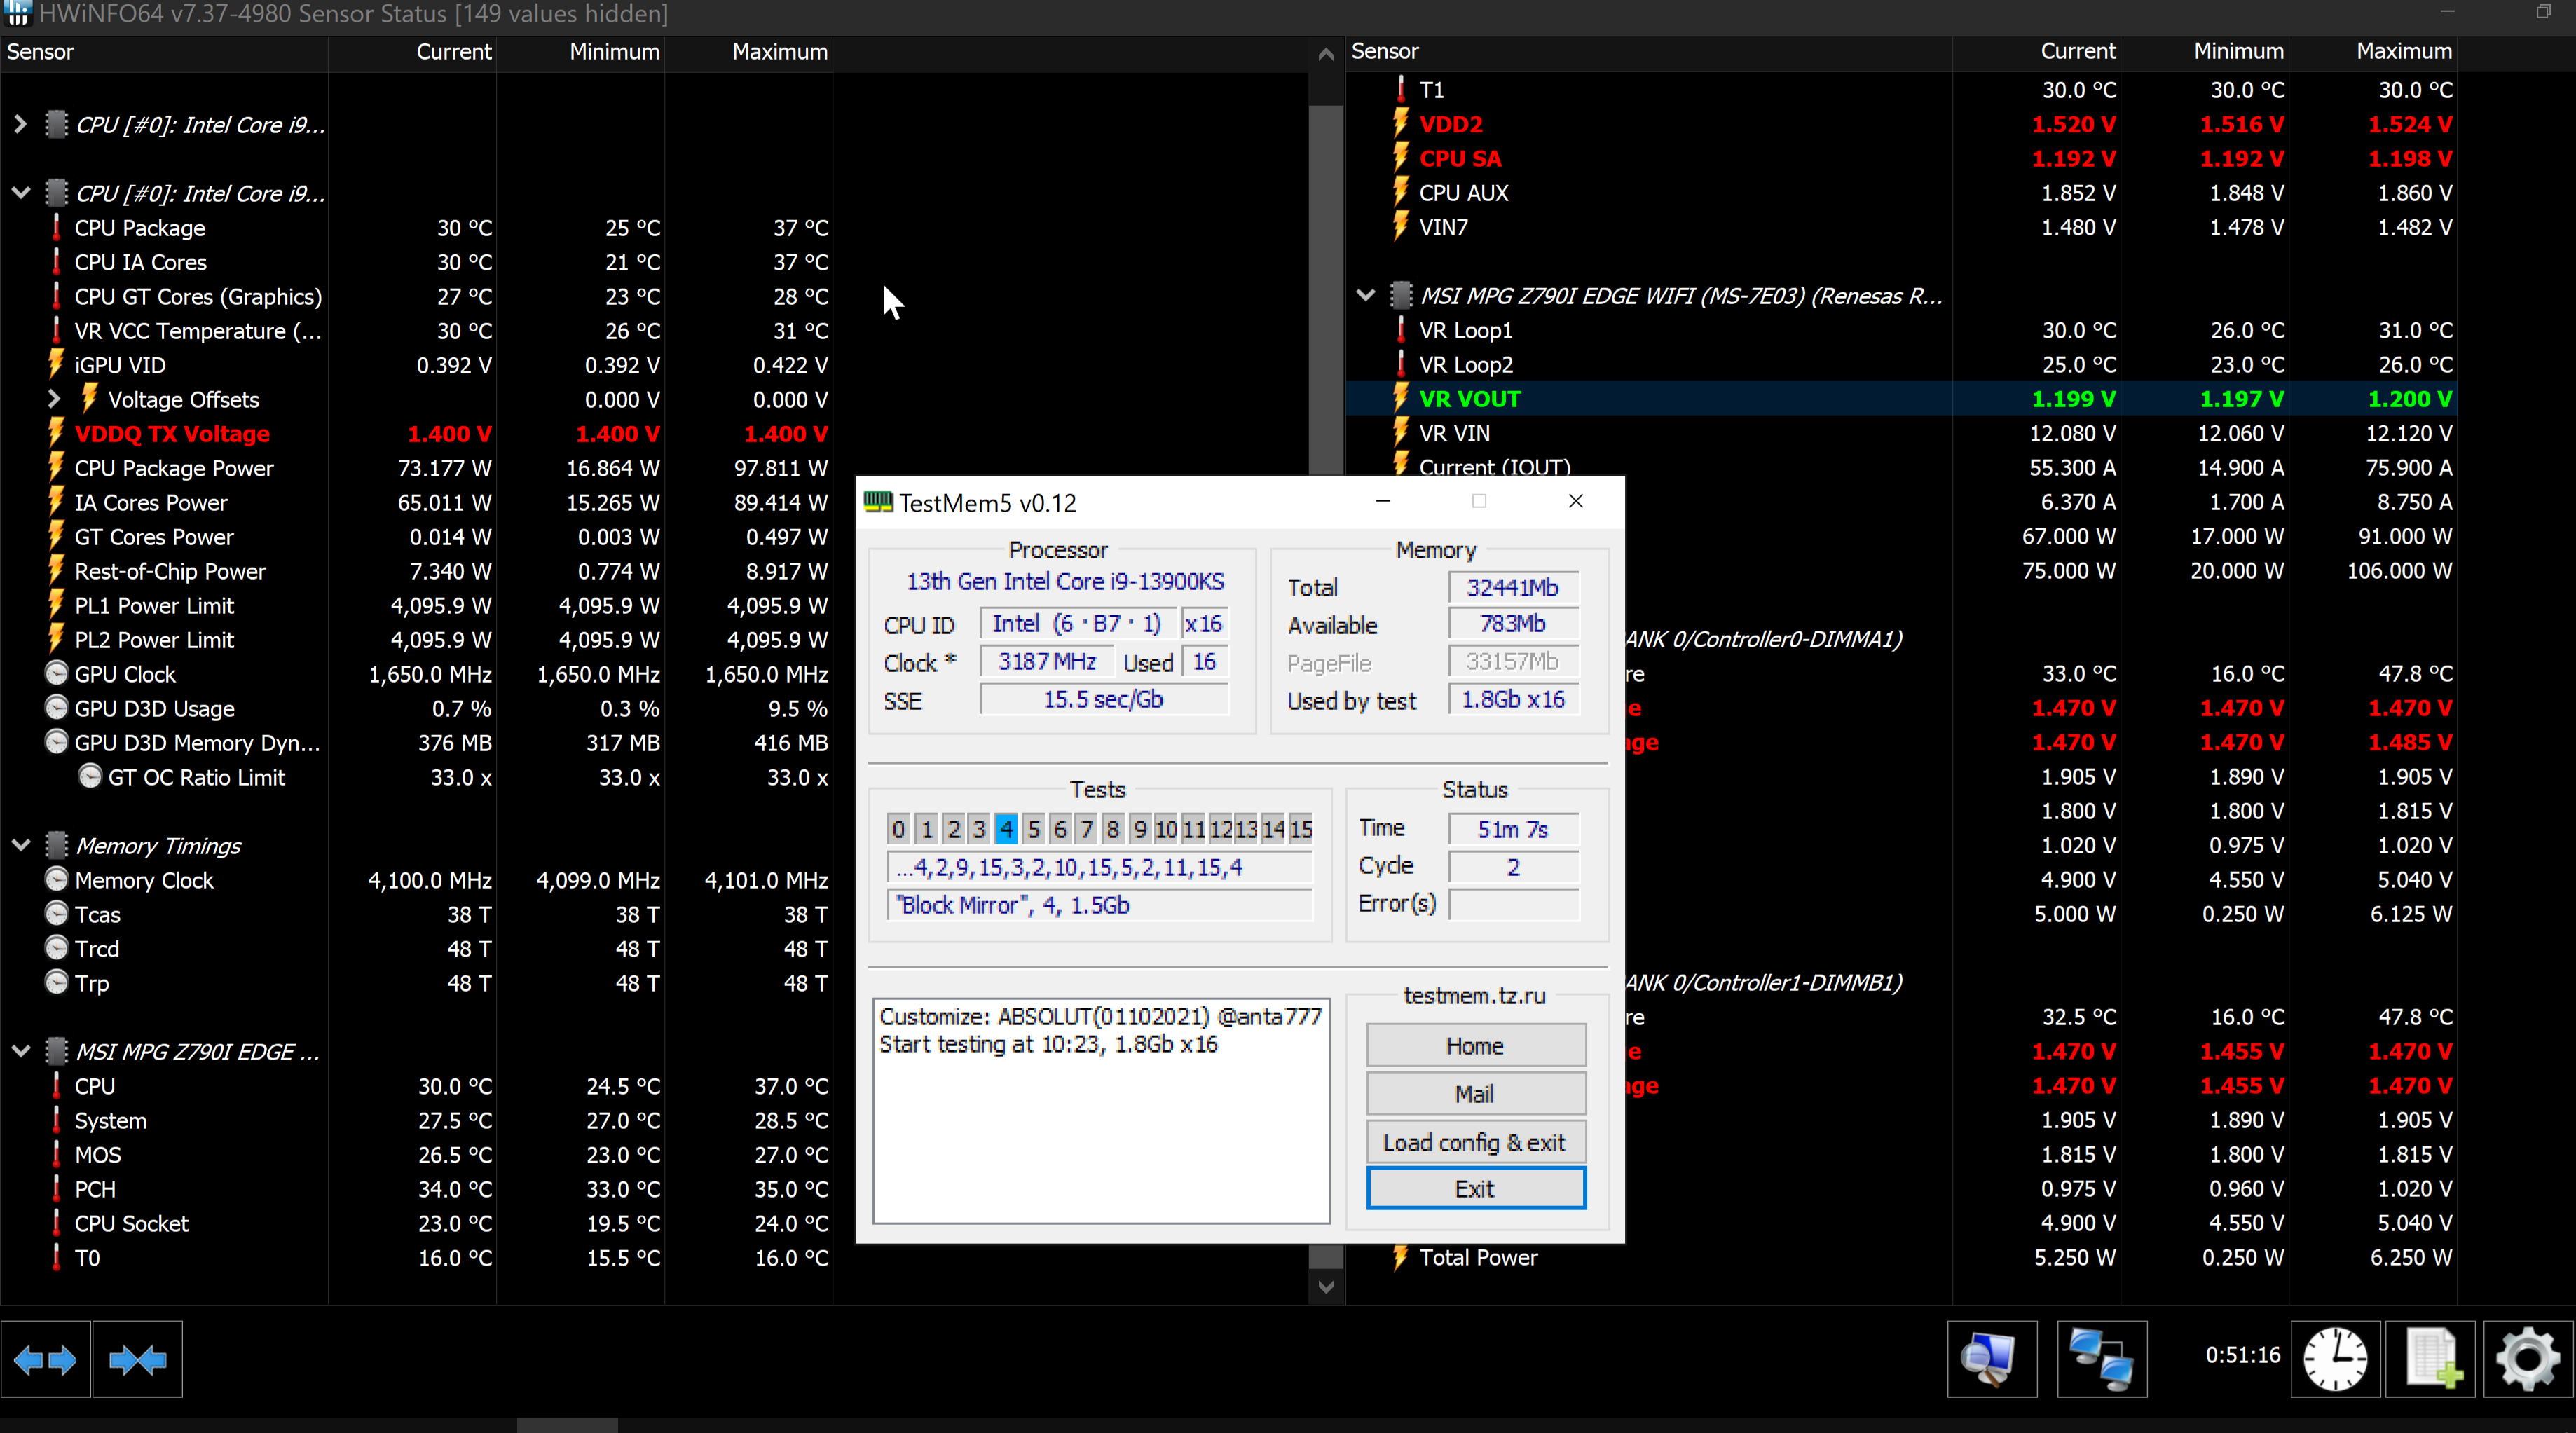Click the left Minimum column header
The height and width of the screenshot is (1433, 2576).
(x=581, y=52)
